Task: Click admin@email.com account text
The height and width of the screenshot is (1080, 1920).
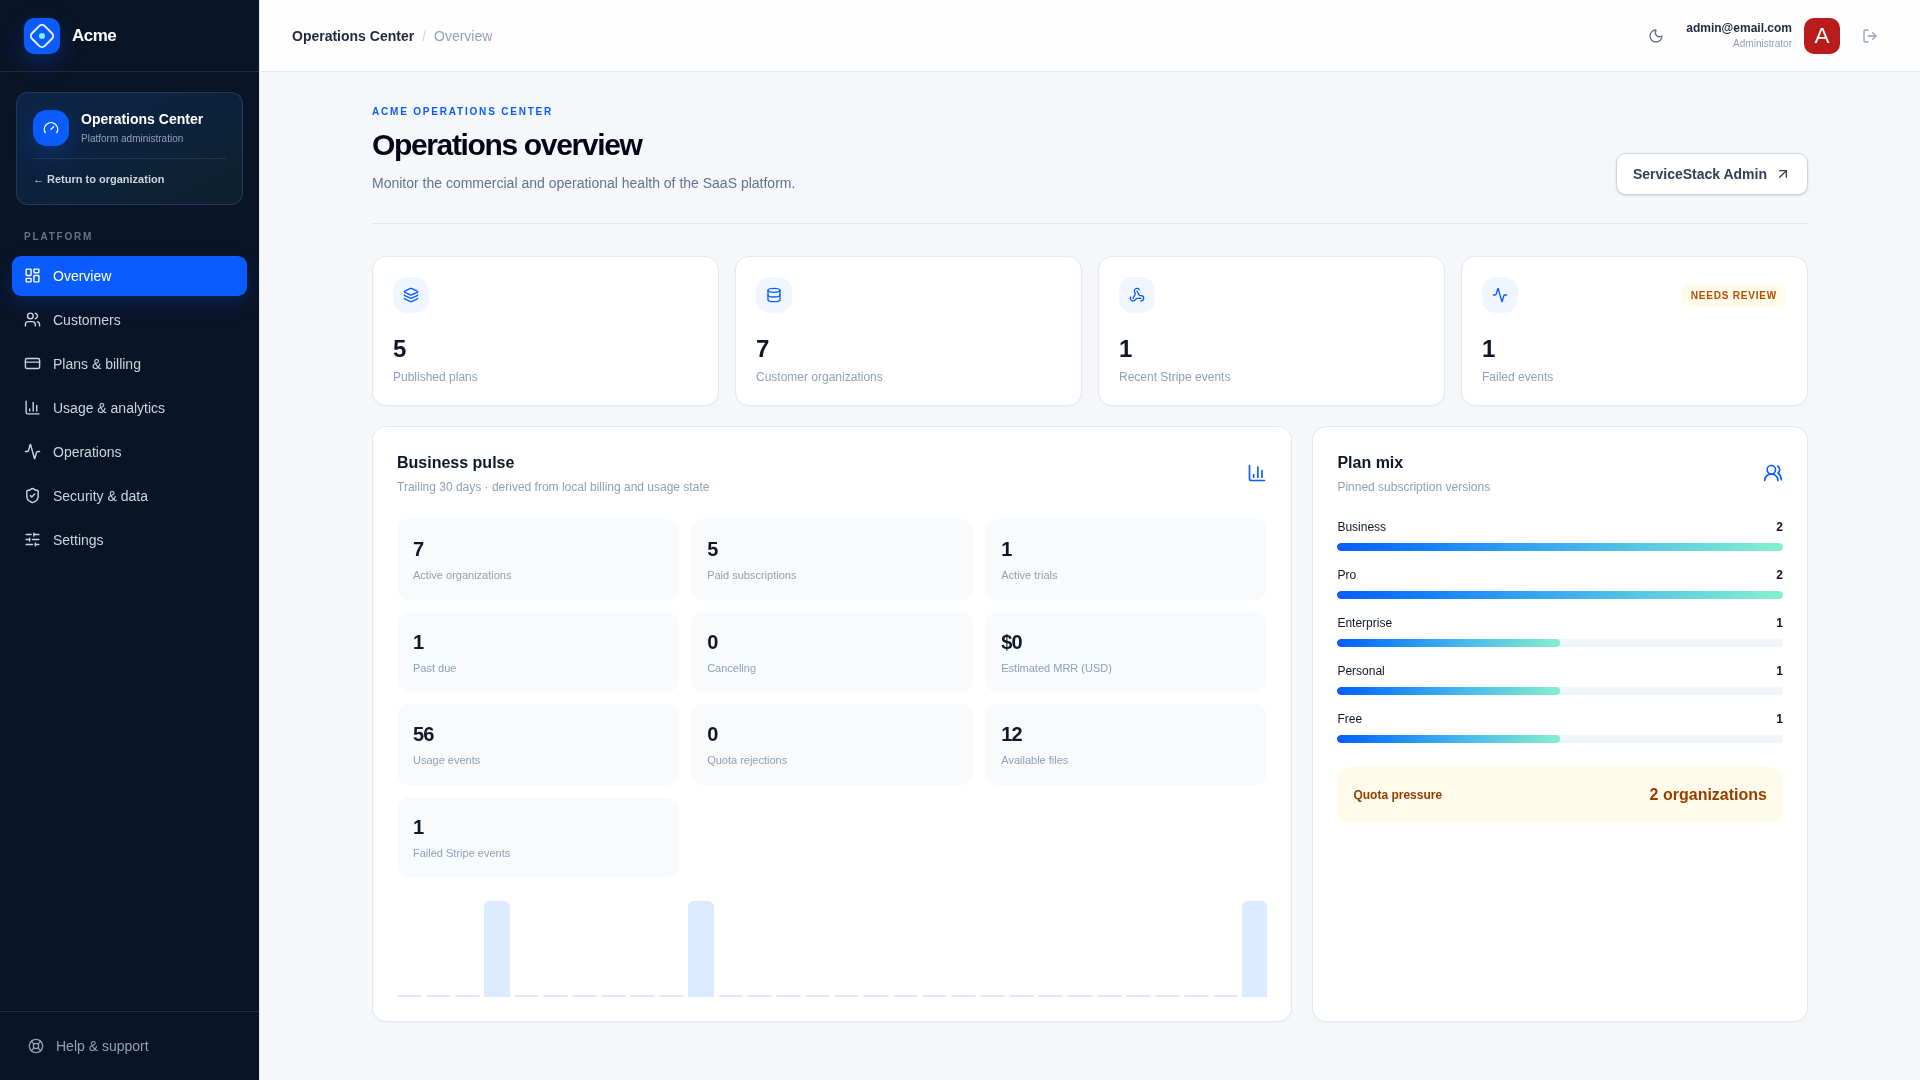Action: pos(1738,28)
